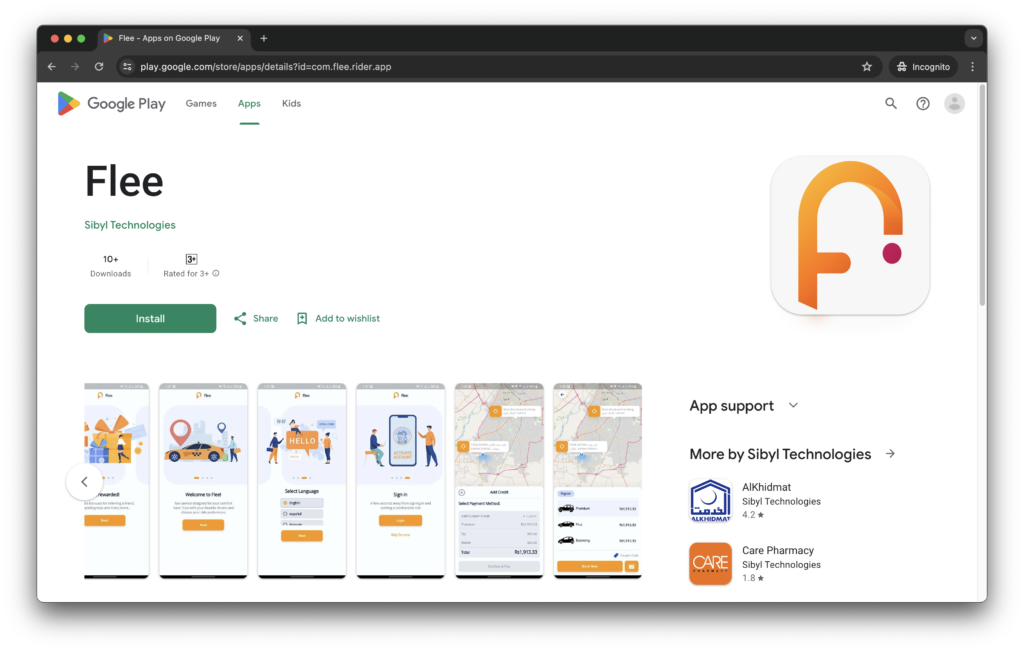This screenshot has width=1024, height=651.
Task: Close the Flee browser tab
Action: (240, 39)
